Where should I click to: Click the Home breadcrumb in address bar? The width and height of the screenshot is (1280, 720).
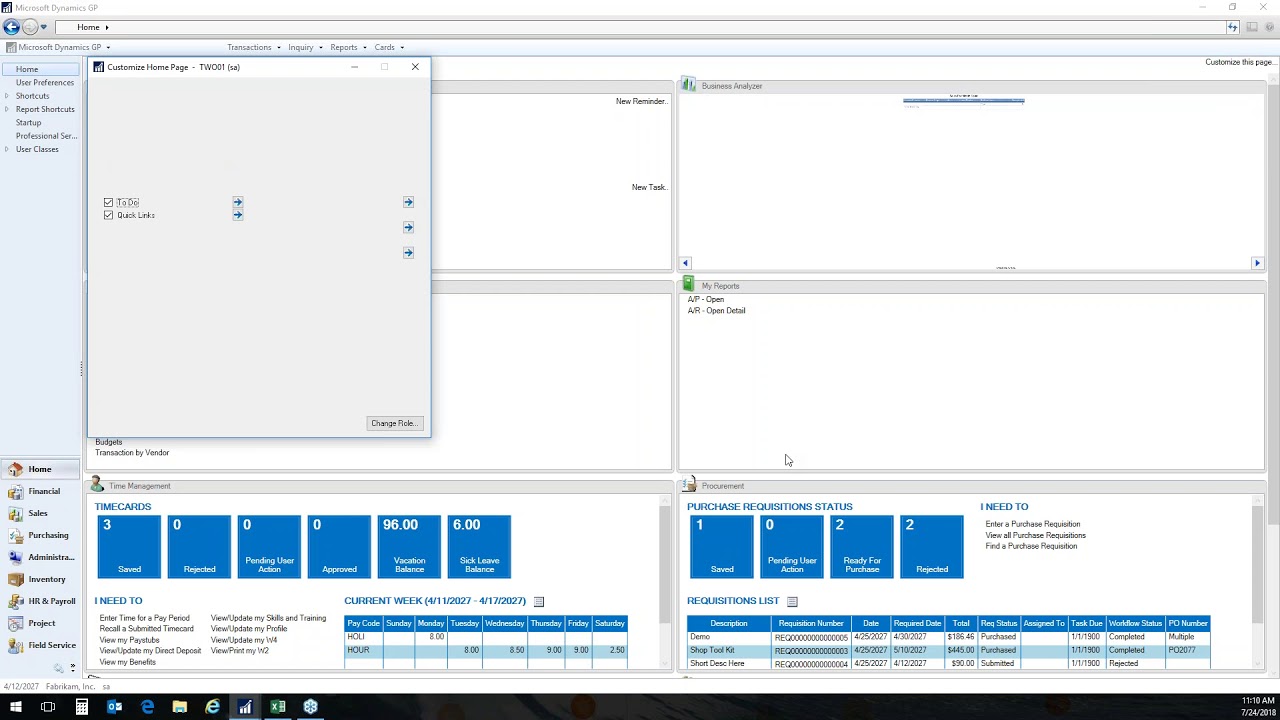click(88, 27)
